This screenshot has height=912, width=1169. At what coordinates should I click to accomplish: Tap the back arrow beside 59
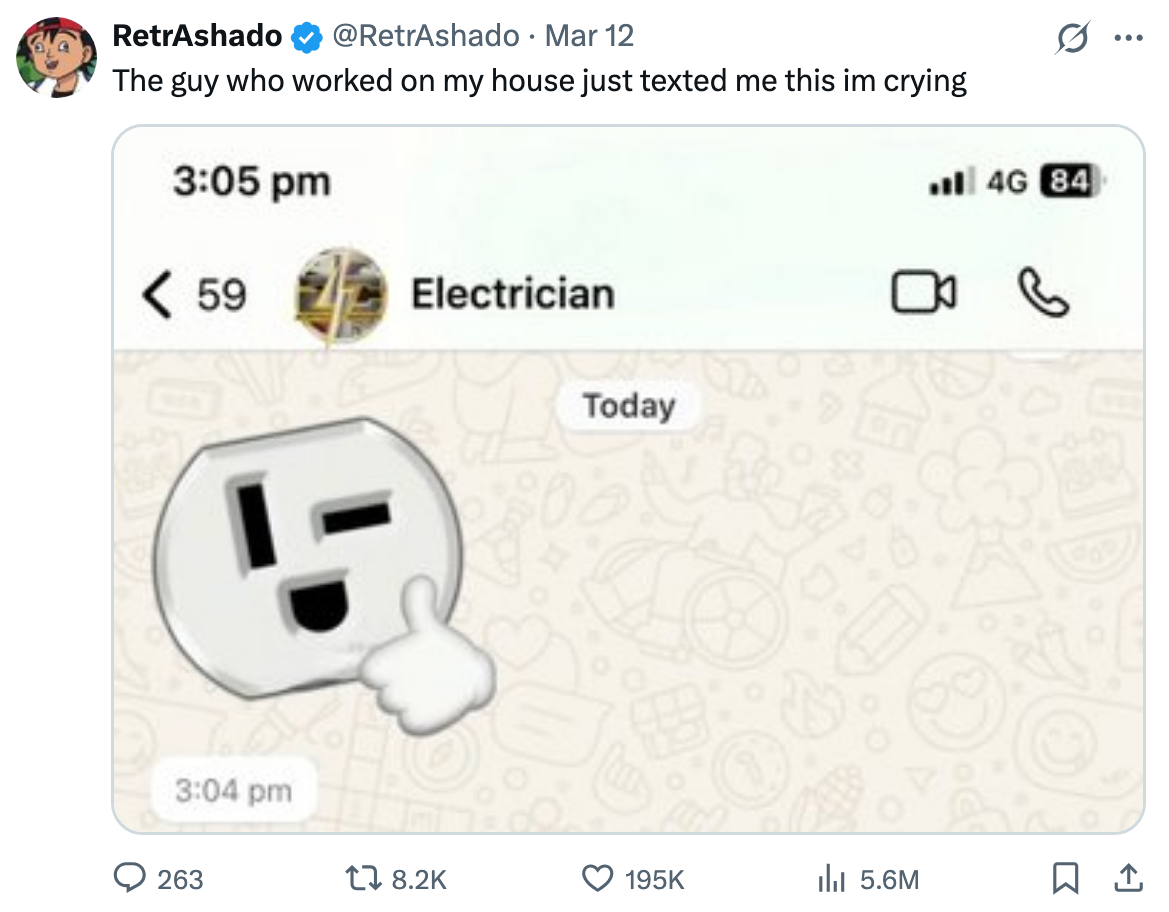156,295
